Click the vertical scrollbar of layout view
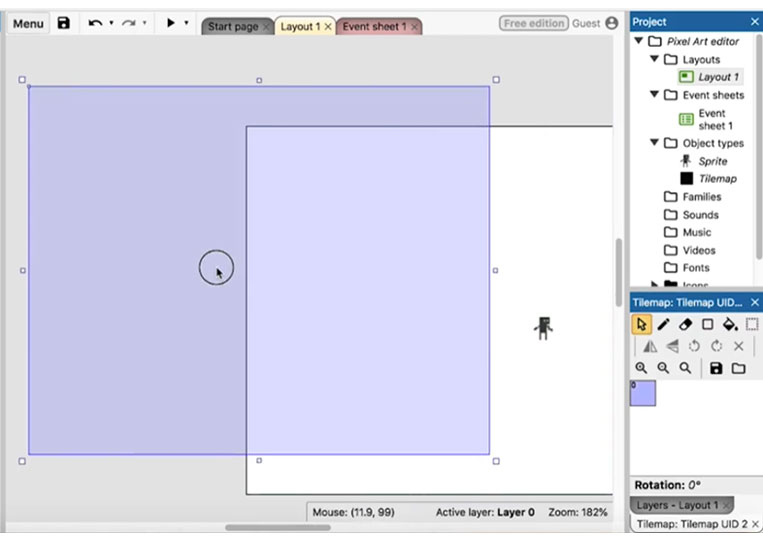763x541 pixels. pos(618,272)
